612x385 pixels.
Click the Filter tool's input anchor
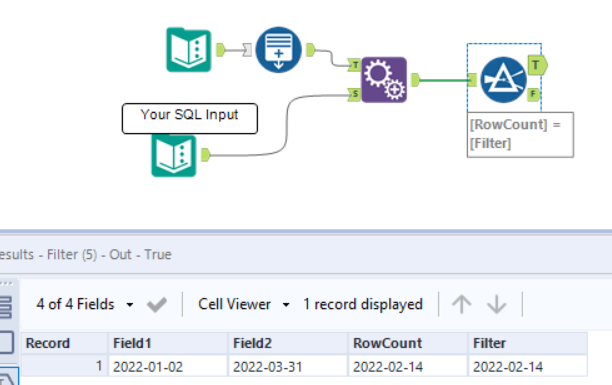(x=472, y=80)
